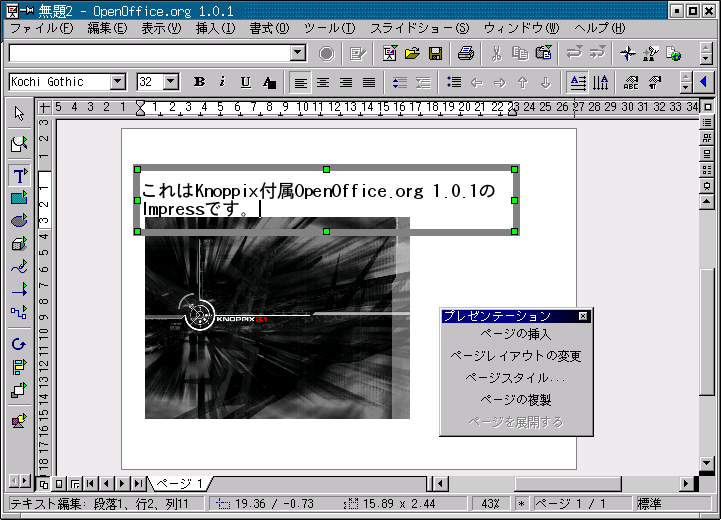This screenshot has width=721, height=520.
Task: Select the Lines and arrows tool
Action: point(19,290)
